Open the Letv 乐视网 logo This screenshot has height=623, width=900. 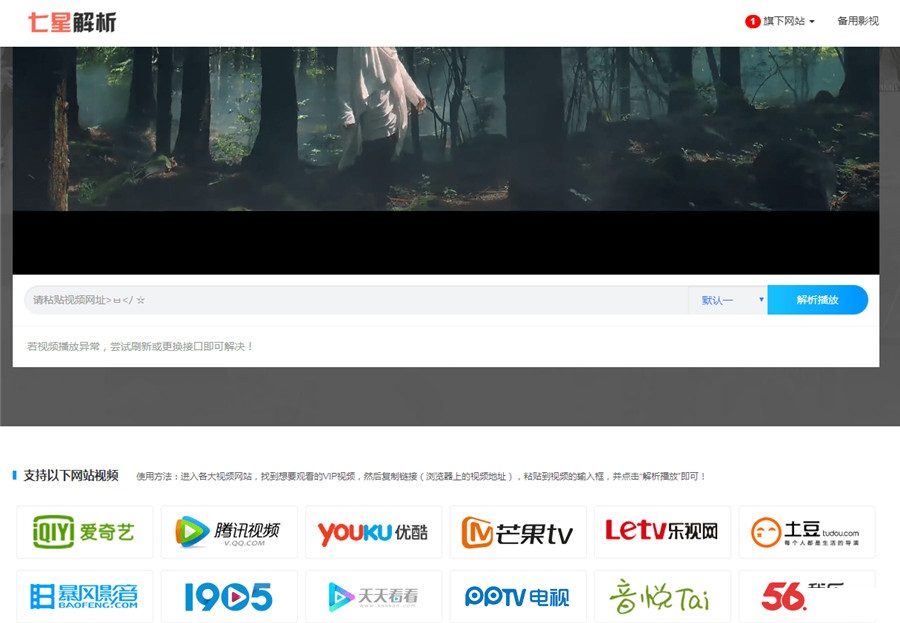[x=662, y=532]
